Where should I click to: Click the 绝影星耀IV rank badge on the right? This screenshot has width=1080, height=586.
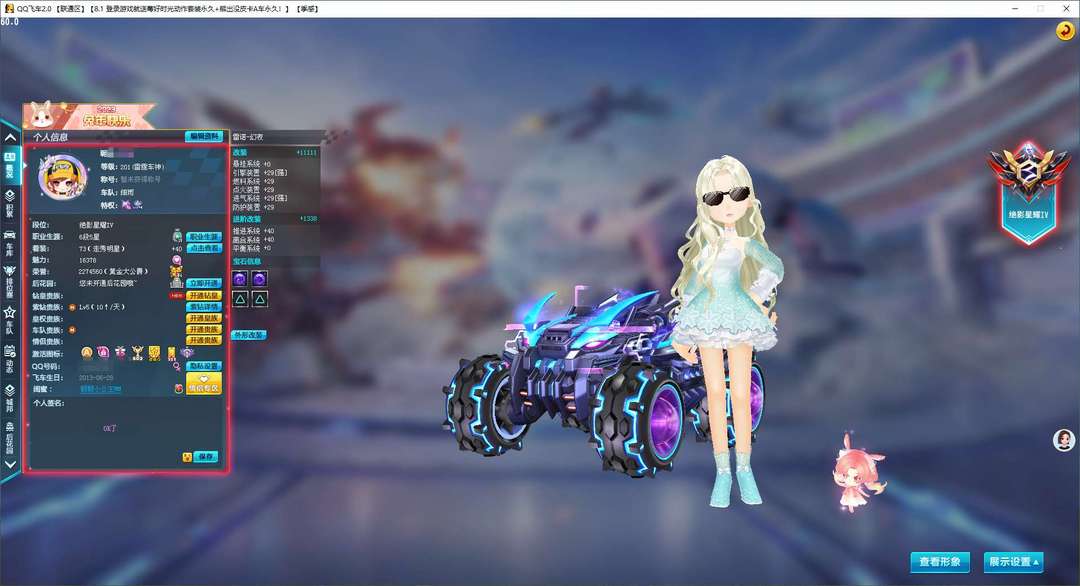point(1028,193)
